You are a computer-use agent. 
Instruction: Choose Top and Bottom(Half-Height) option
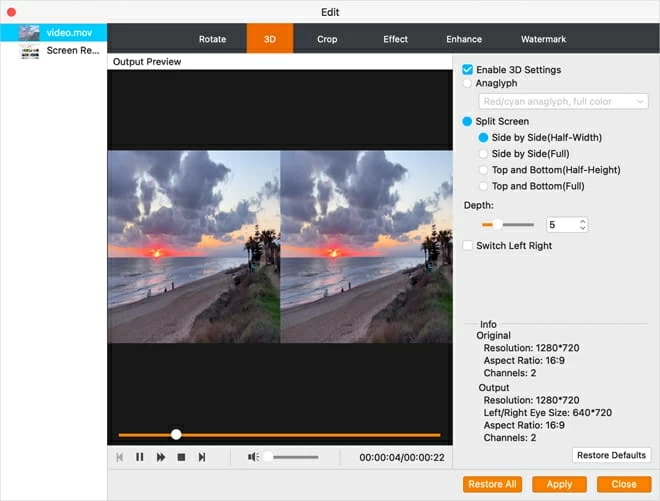click(484, 170)
